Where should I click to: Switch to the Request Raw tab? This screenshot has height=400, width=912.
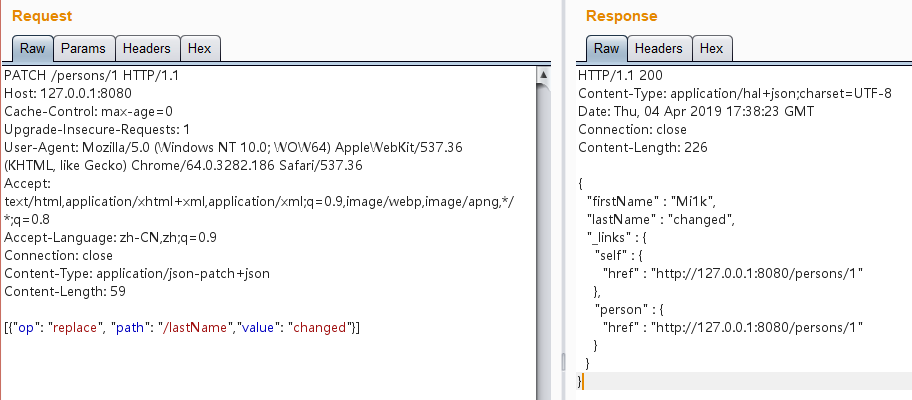tap(31, 48)
